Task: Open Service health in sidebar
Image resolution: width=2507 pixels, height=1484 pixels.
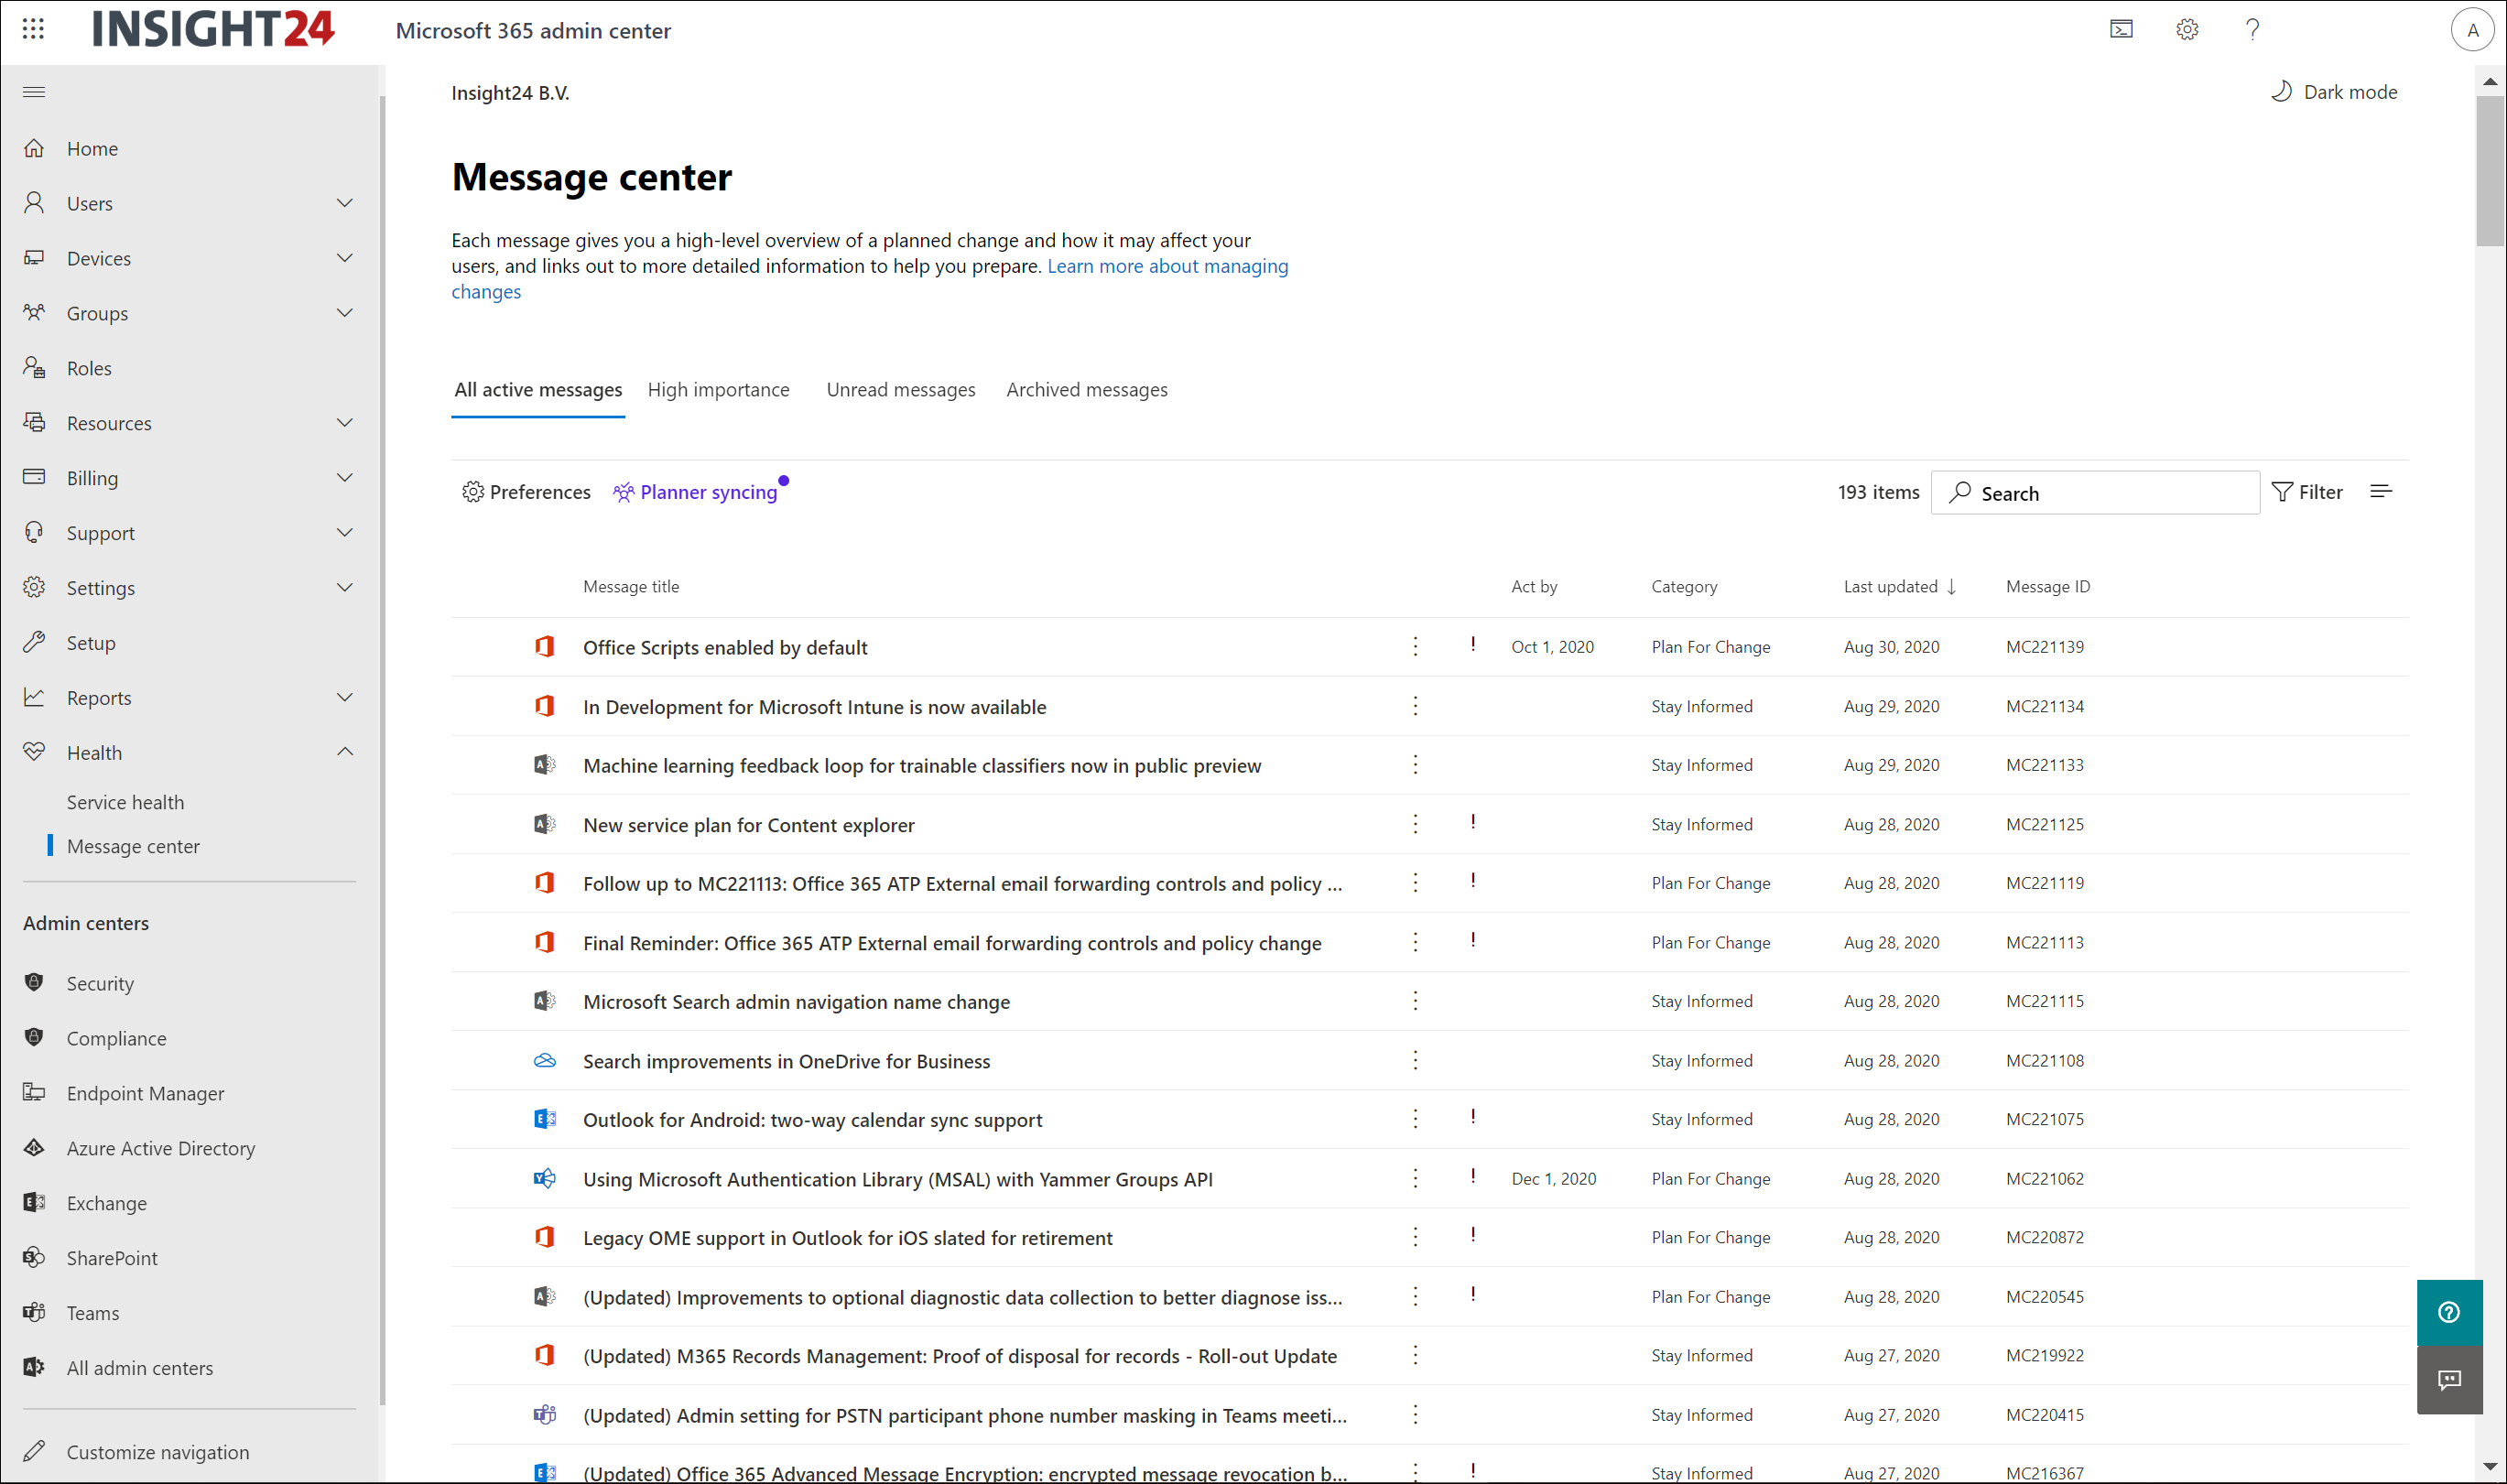Action: click(x=125, y=802)
